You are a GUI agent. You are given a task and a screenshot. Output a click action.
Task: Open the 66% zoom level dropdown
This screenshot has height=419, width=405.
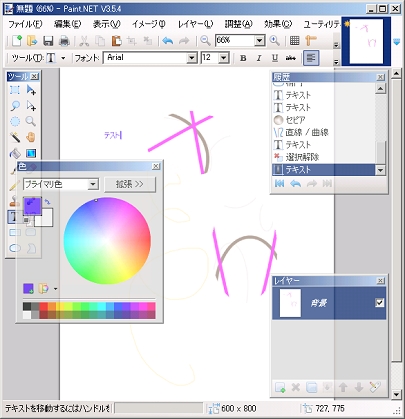[x=259, y=41]
